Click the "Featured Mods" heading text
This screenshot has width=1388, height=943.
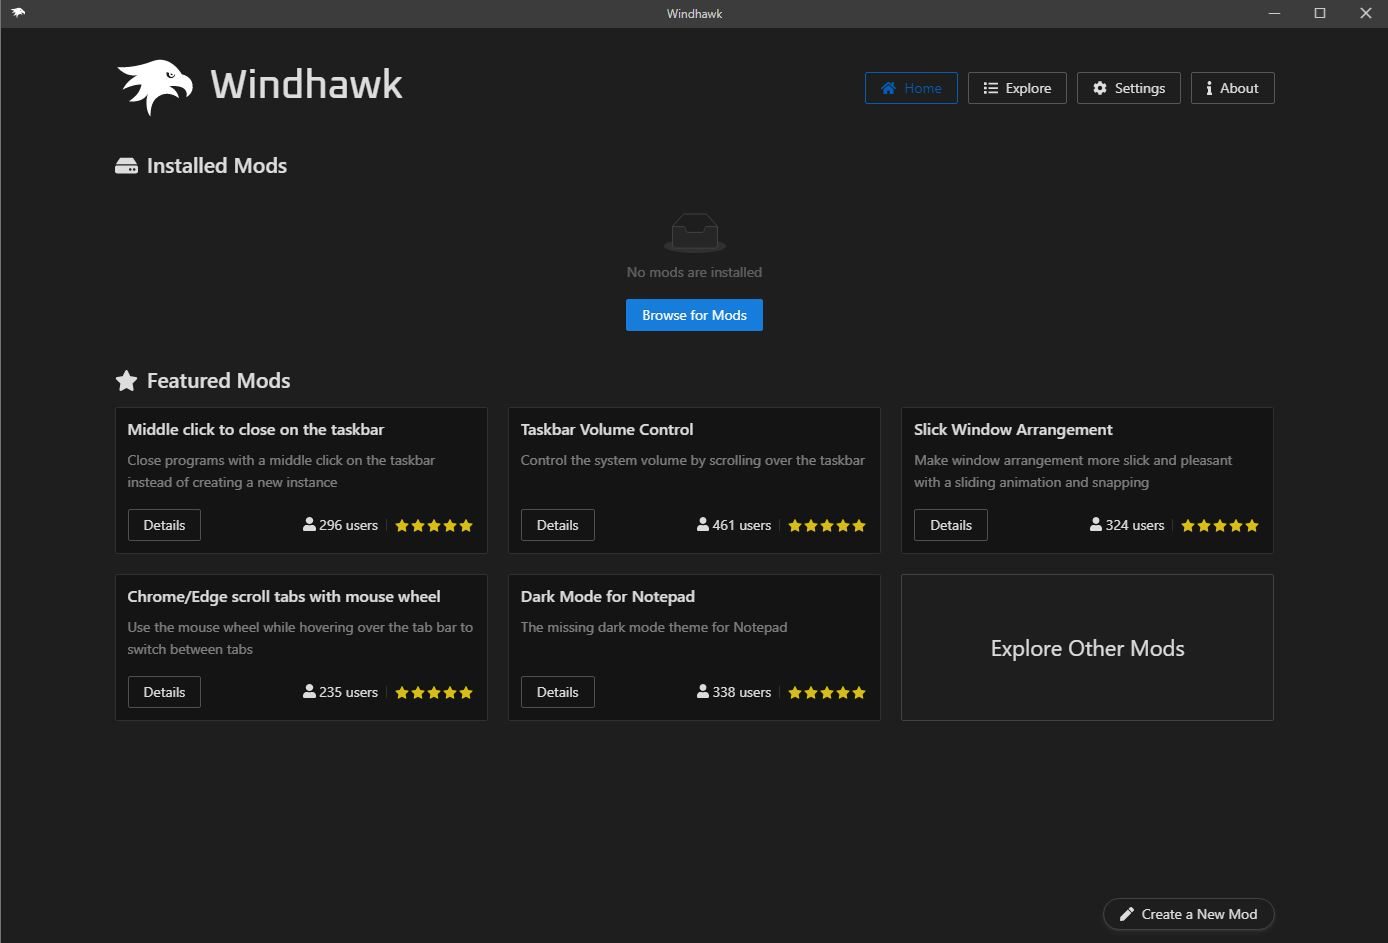tap(219, 381)
